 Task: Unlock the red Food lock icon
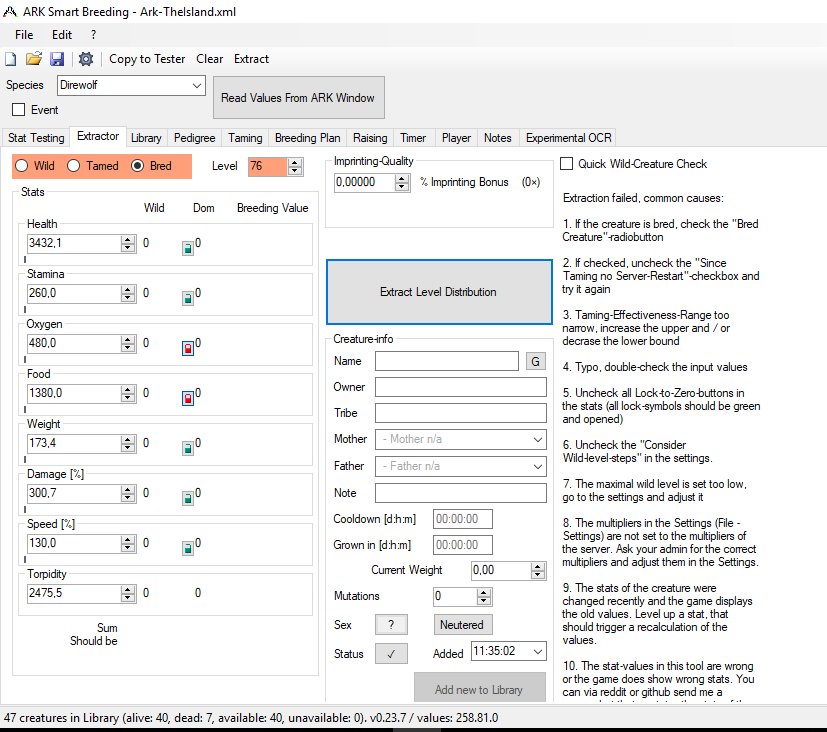click(x=187, y=398)
